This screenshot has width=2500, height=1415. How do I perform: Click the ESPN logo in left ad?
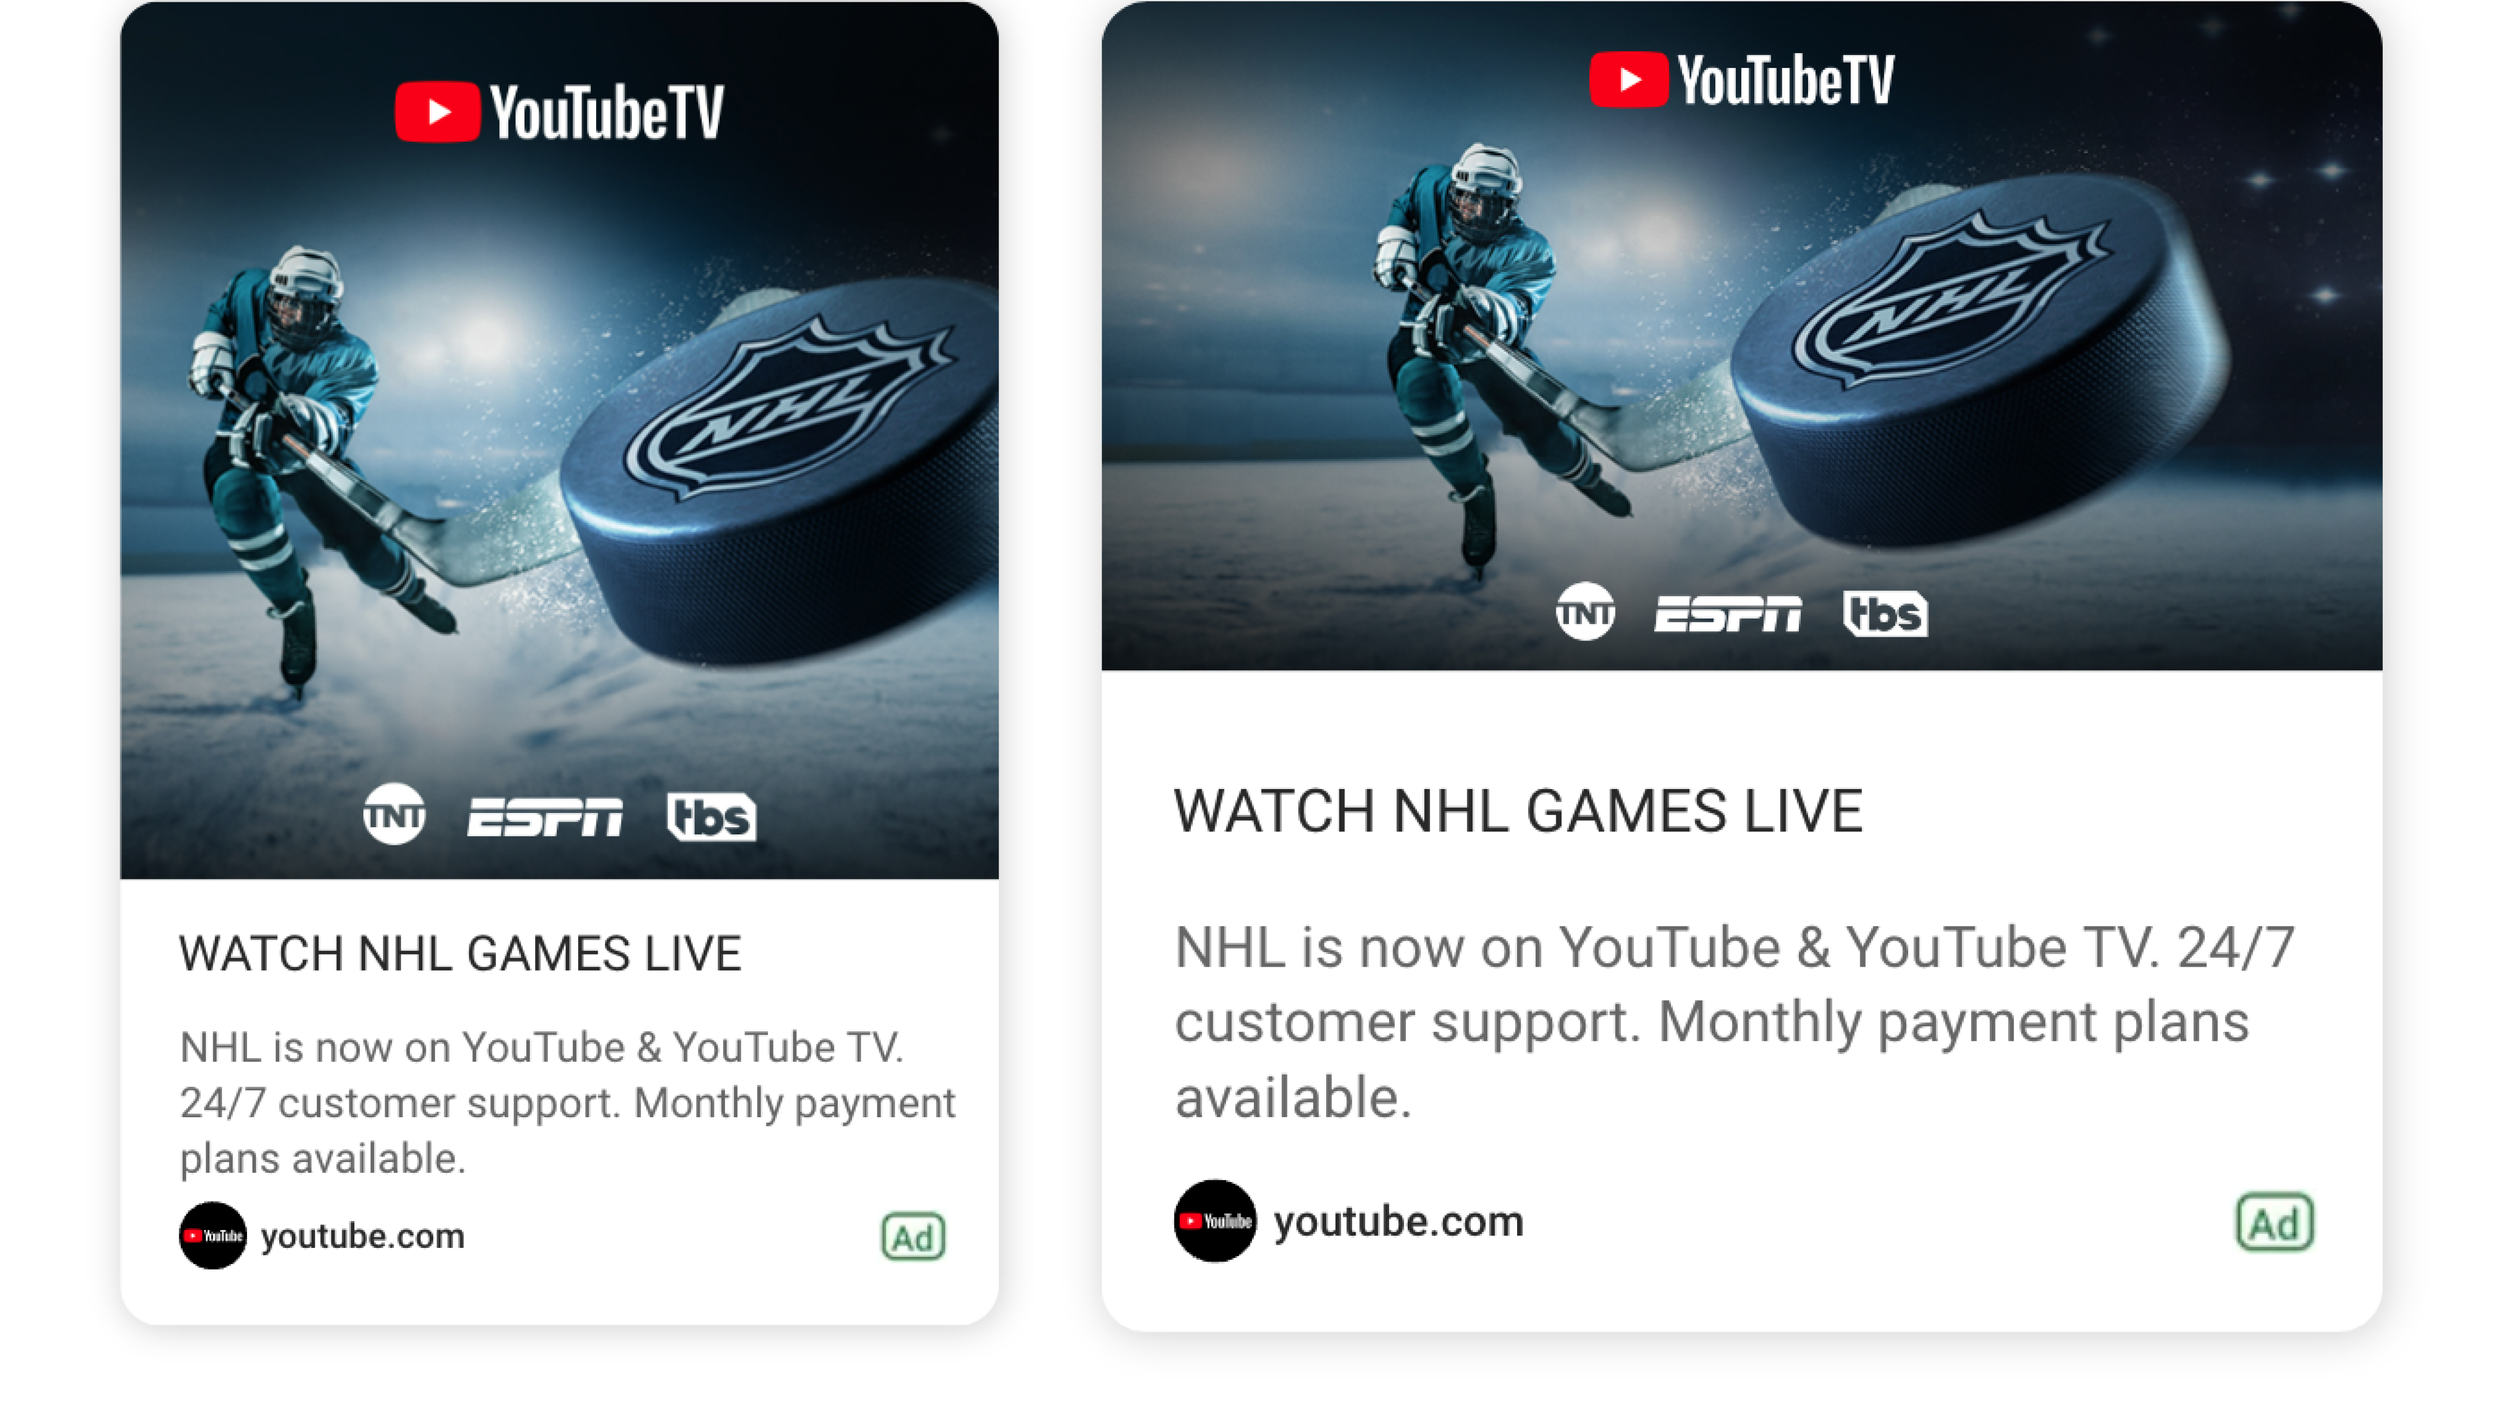tap(545, 816)
